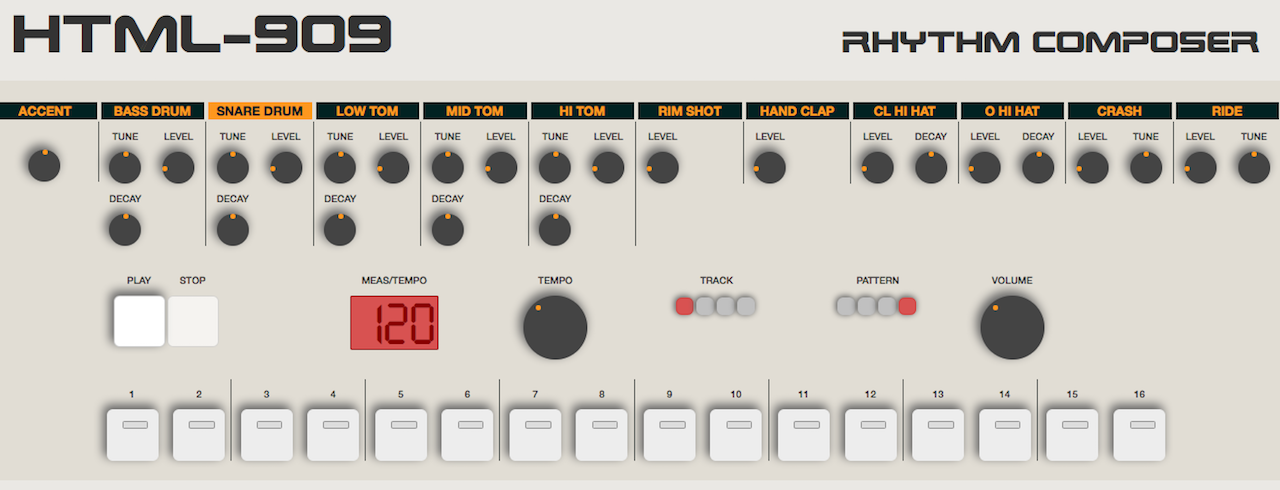Click the Mid Tom TUNE knob
This screenshot has height=490, width=1280.
tap(447, 167)
